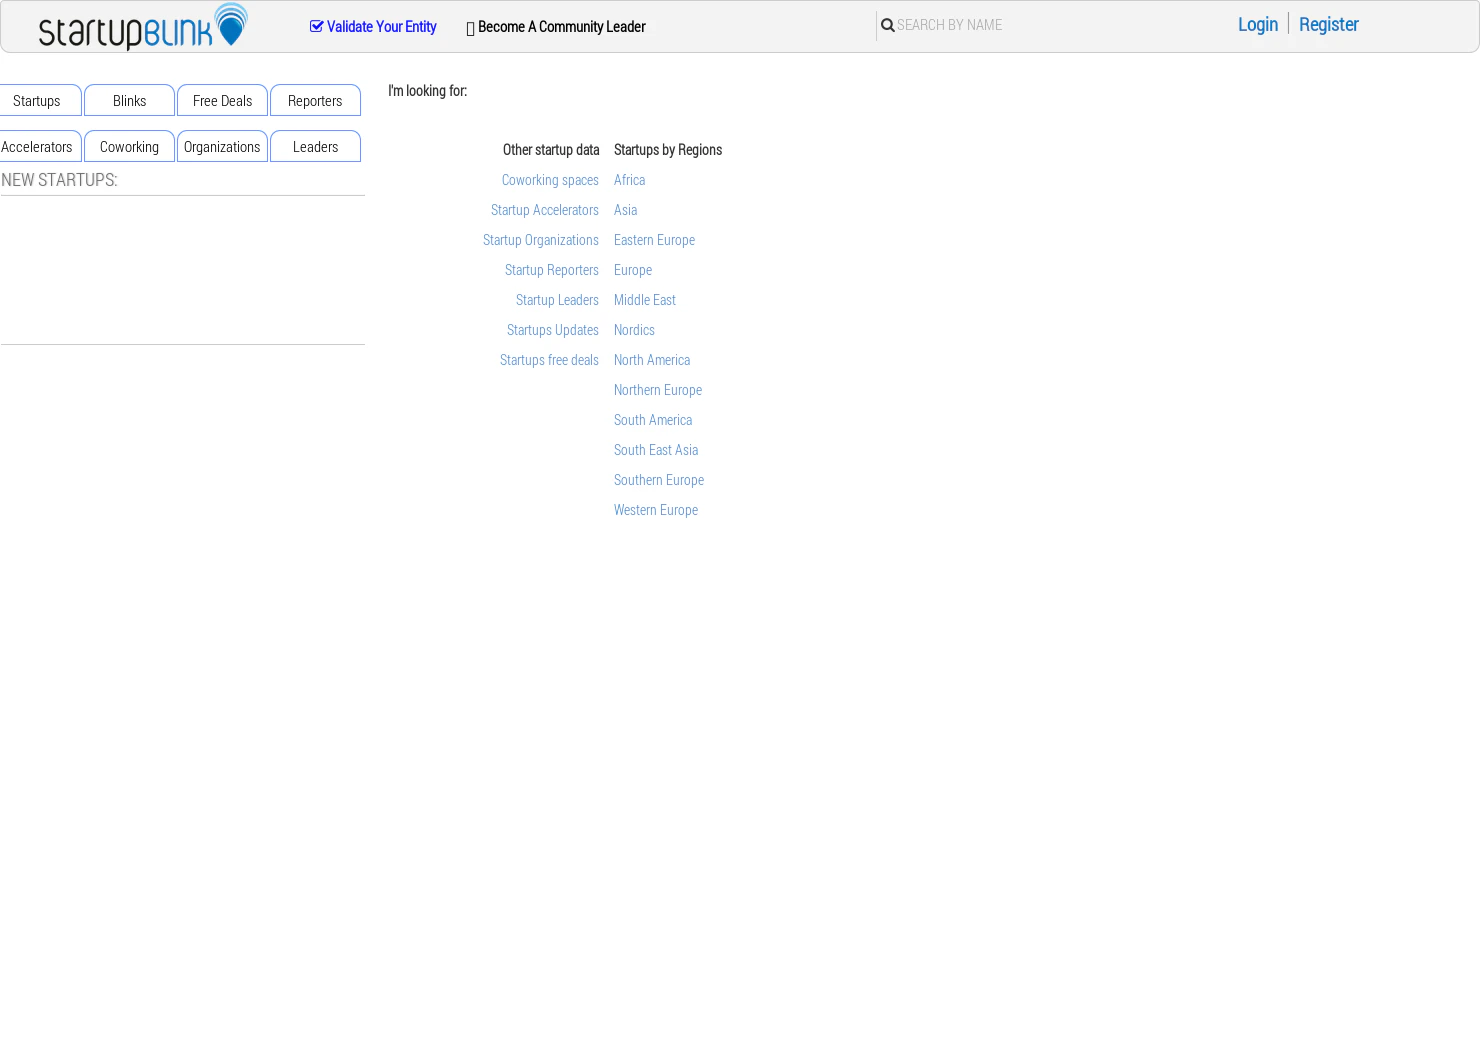Select the Startups tab
This screenshot has height=1037, width=1480.
38,100
